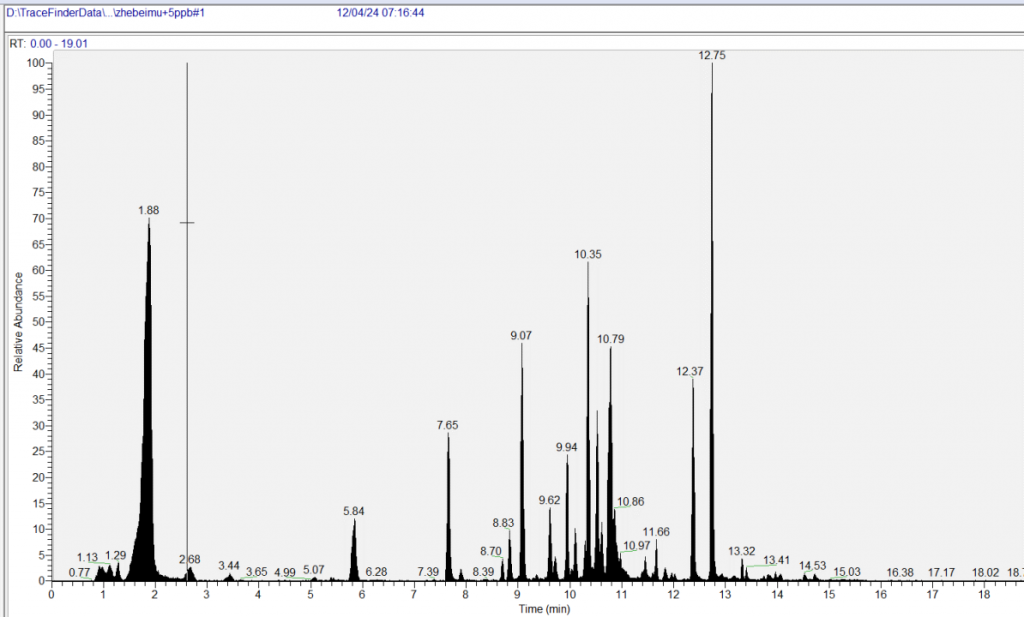Click the 9.94 peak label
Screen dimensions: 1024x617
(x=566, y=448)
